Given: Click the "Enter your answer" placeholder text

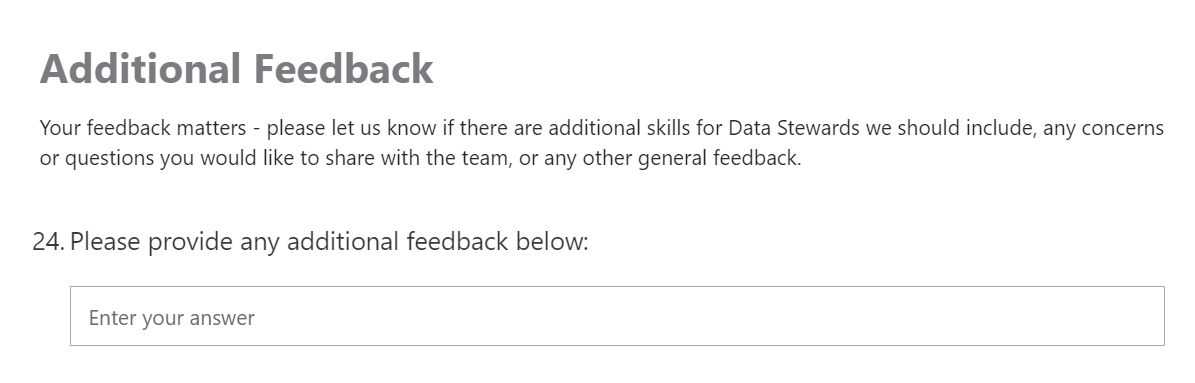Looking at the screenshot, I should coord(171,318).
